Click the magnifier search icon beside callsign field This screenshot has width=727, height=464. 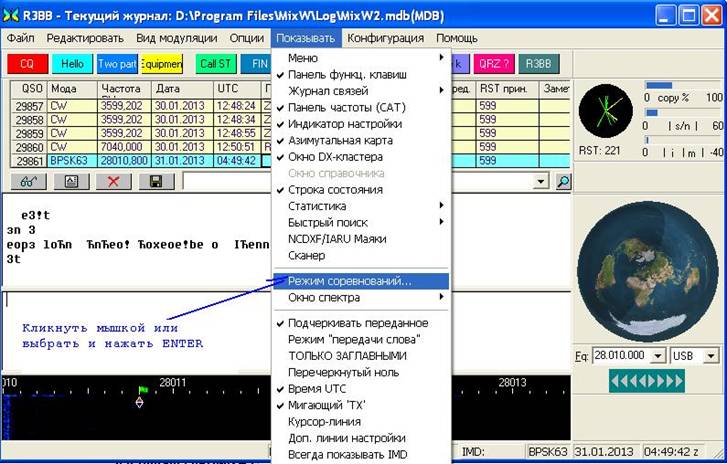coord(563,181)
